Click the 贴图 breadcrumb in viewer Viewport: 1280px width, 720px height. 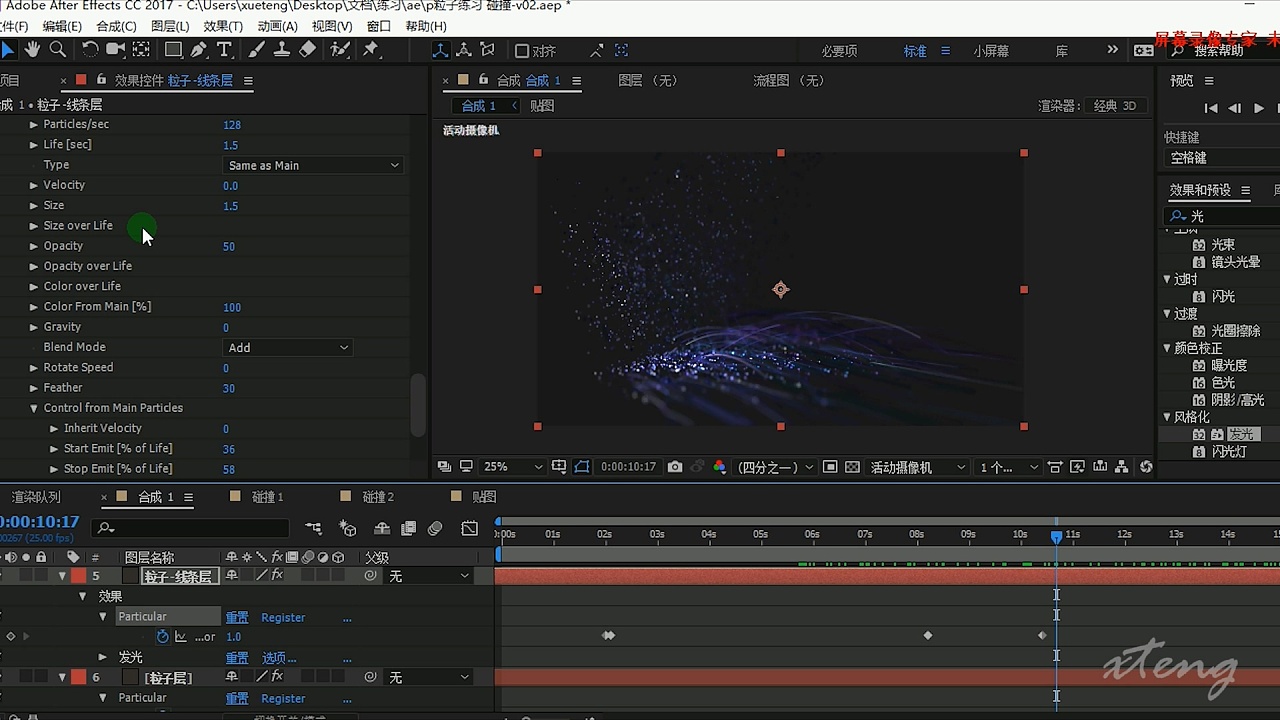[x=541, y=106]
